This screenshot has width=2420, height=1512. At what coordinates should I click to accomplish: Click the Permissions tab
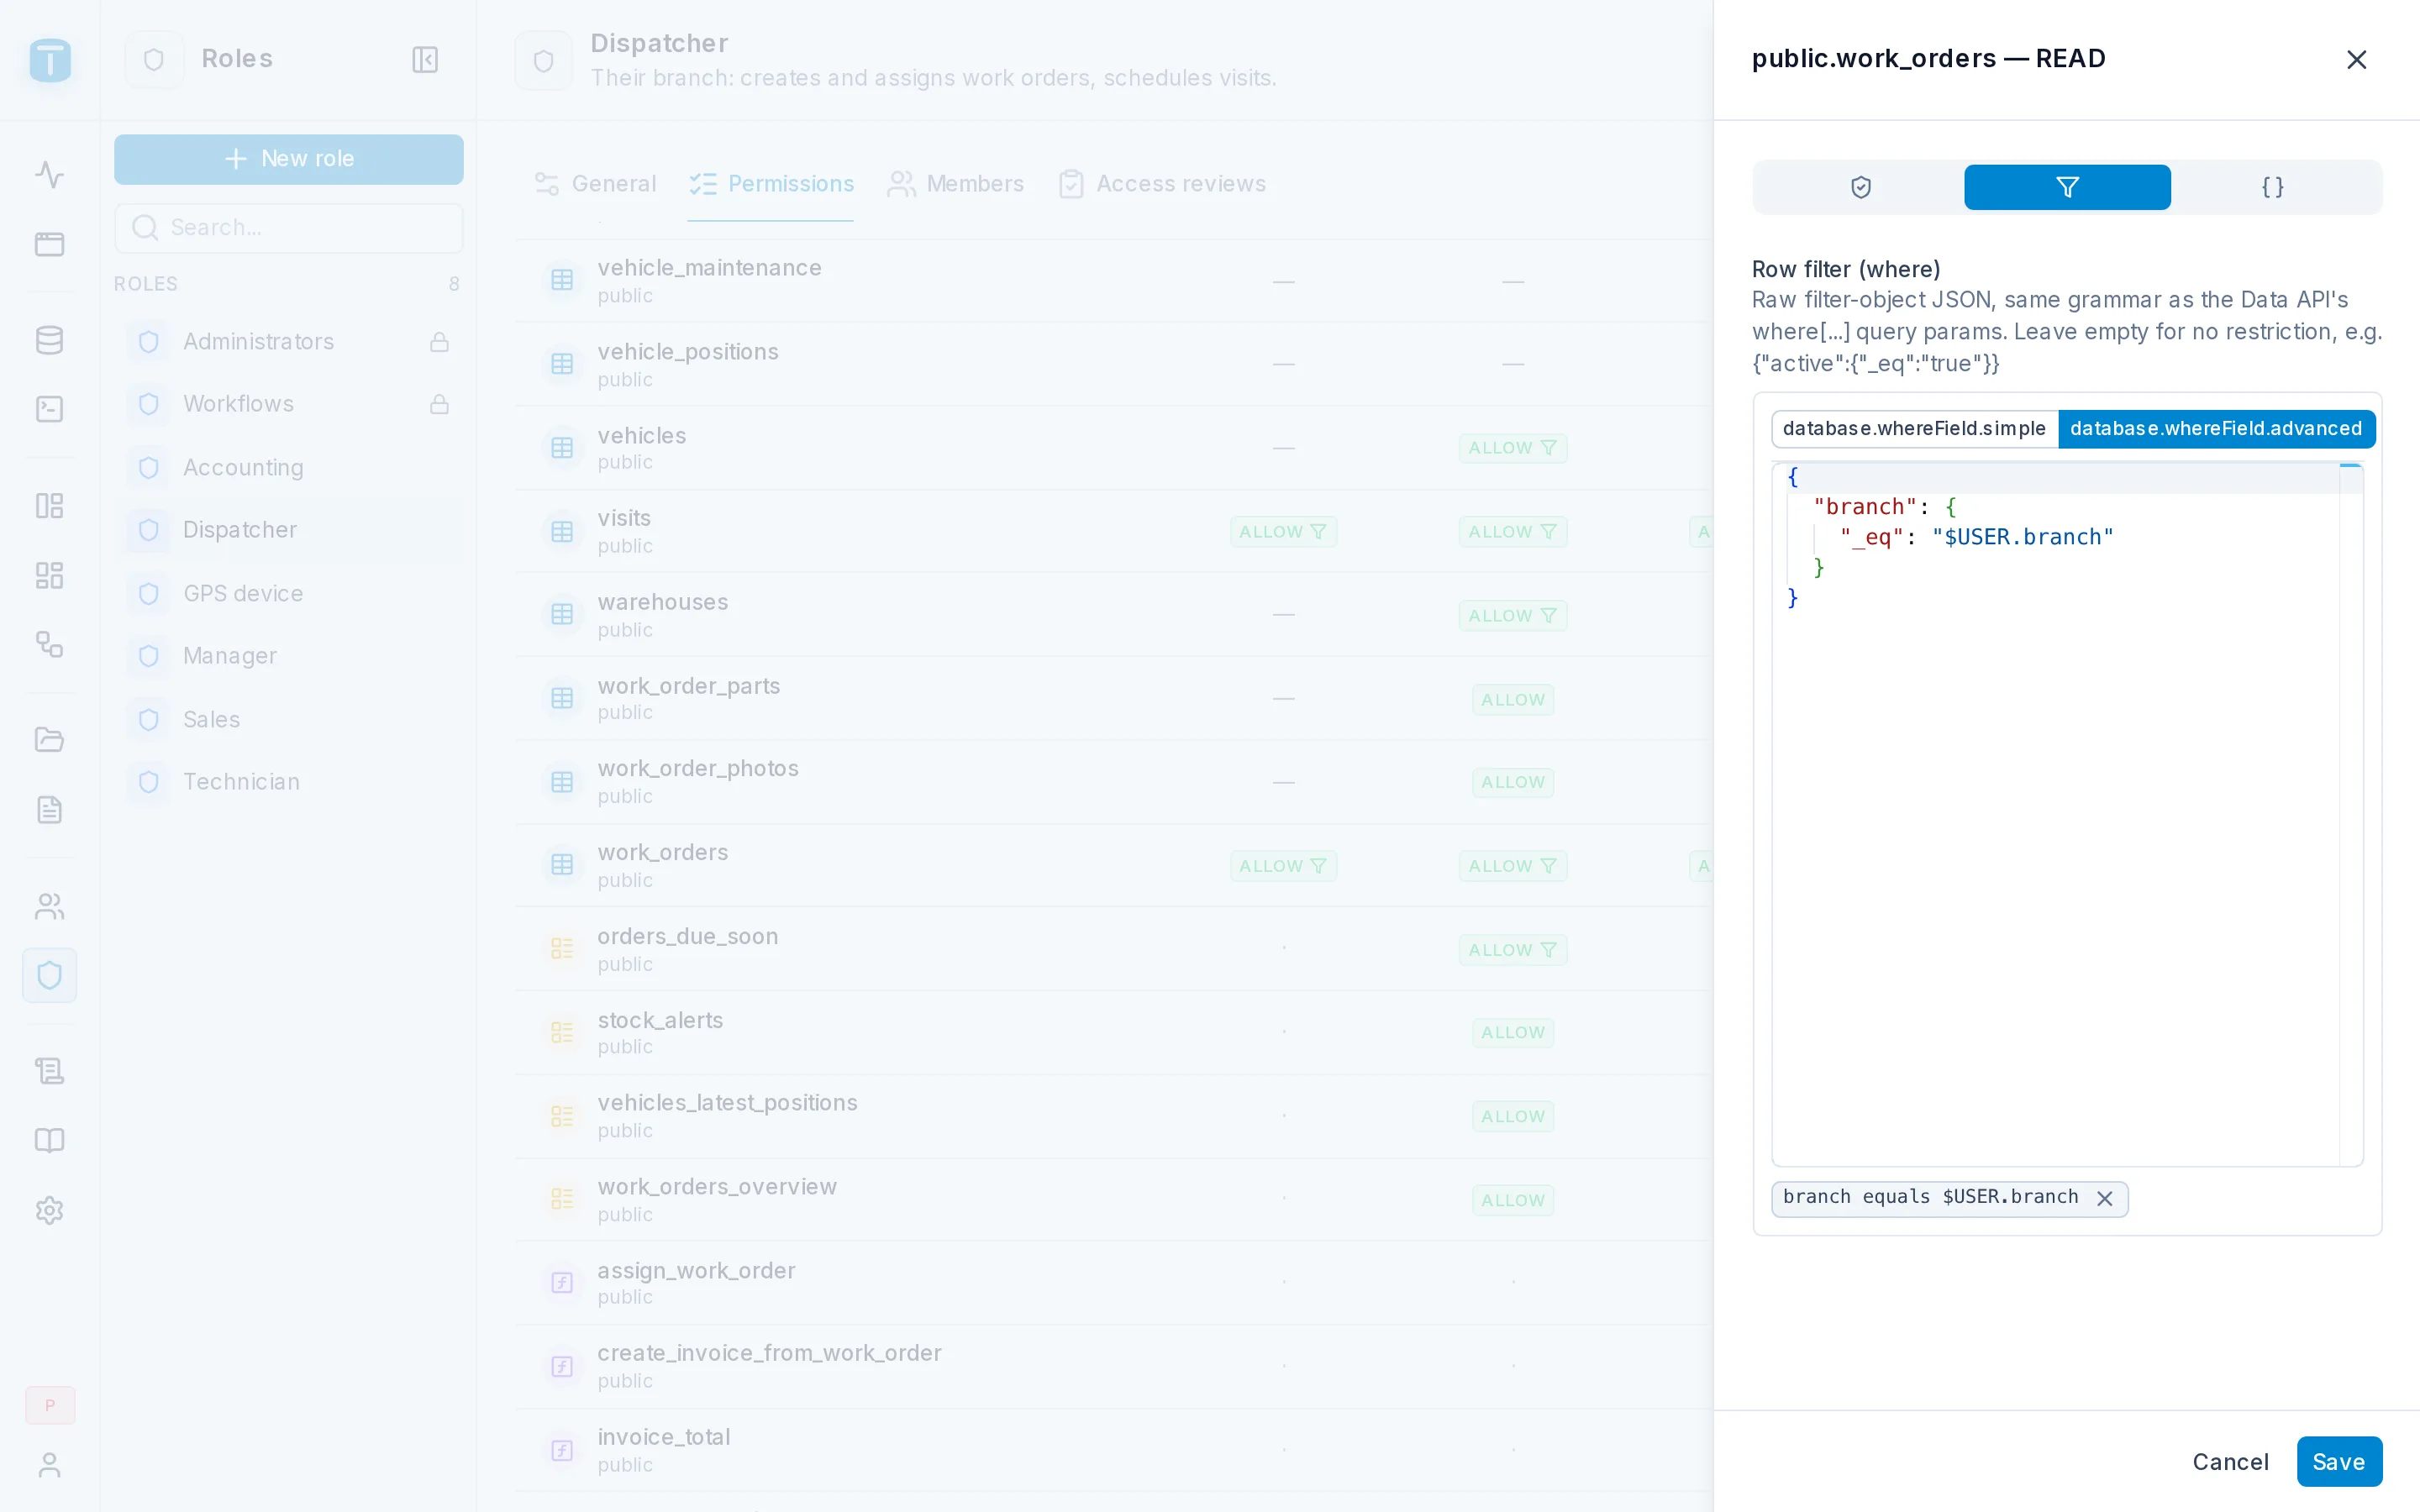click(771, 184)
